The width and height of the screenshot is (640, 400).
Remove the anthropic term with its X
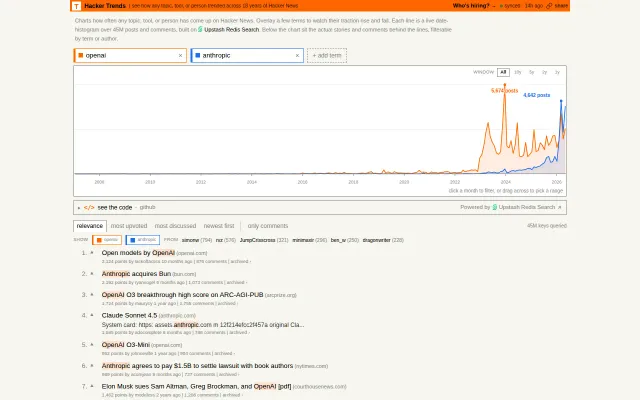point(297,56)
